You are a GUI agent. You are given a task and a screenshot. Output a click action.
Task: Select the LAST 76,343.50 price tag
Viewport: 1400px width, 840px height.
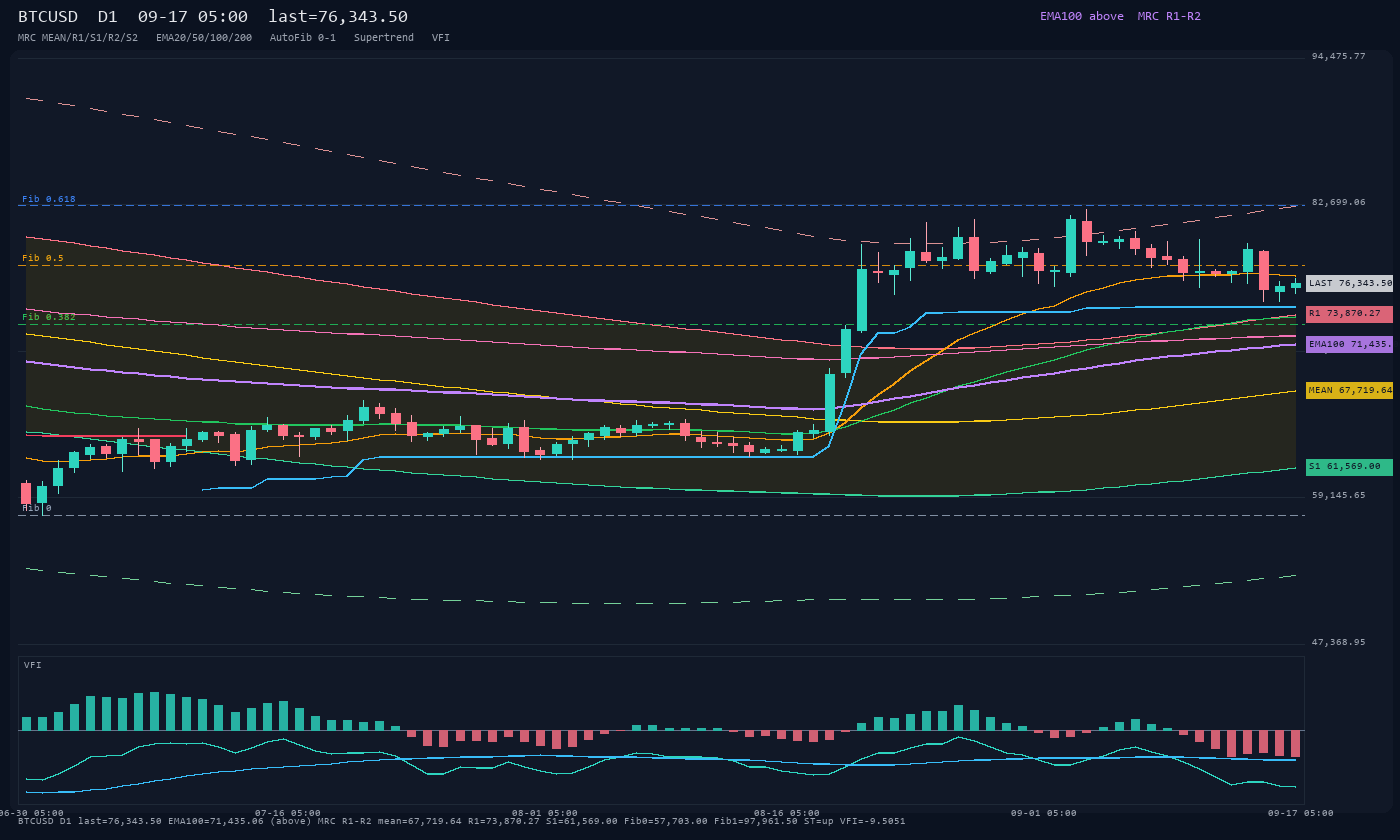click(1349, 283)
